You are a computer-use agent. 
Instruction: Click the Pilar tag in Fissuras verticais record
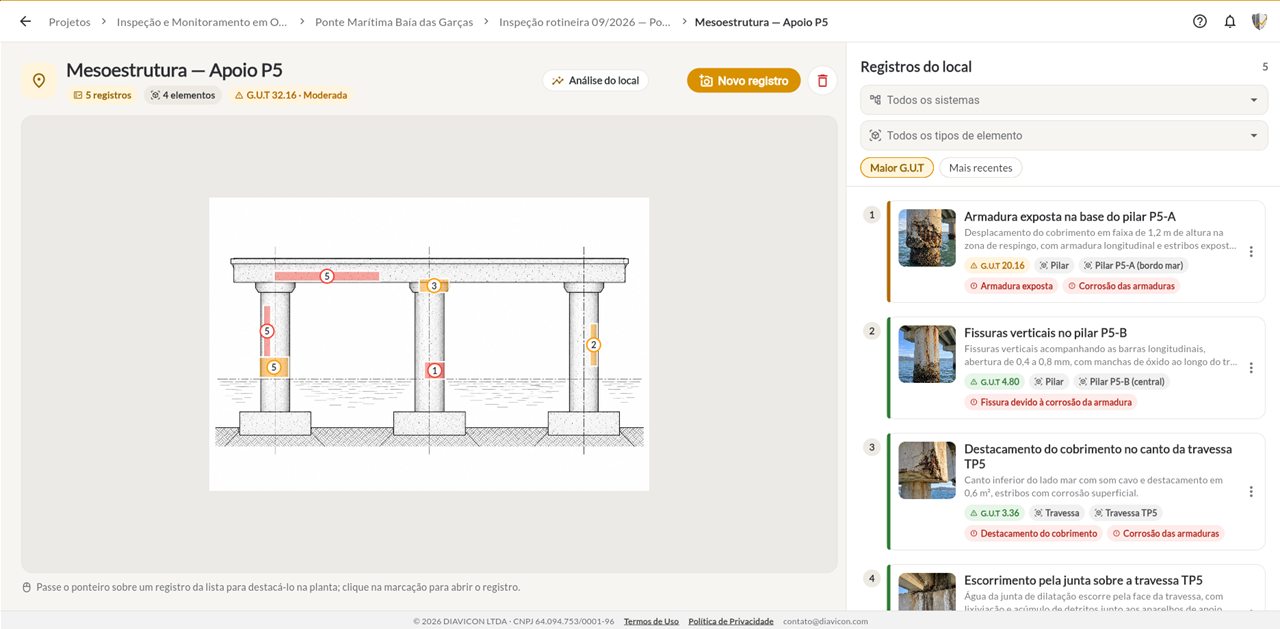point(1050,381)
